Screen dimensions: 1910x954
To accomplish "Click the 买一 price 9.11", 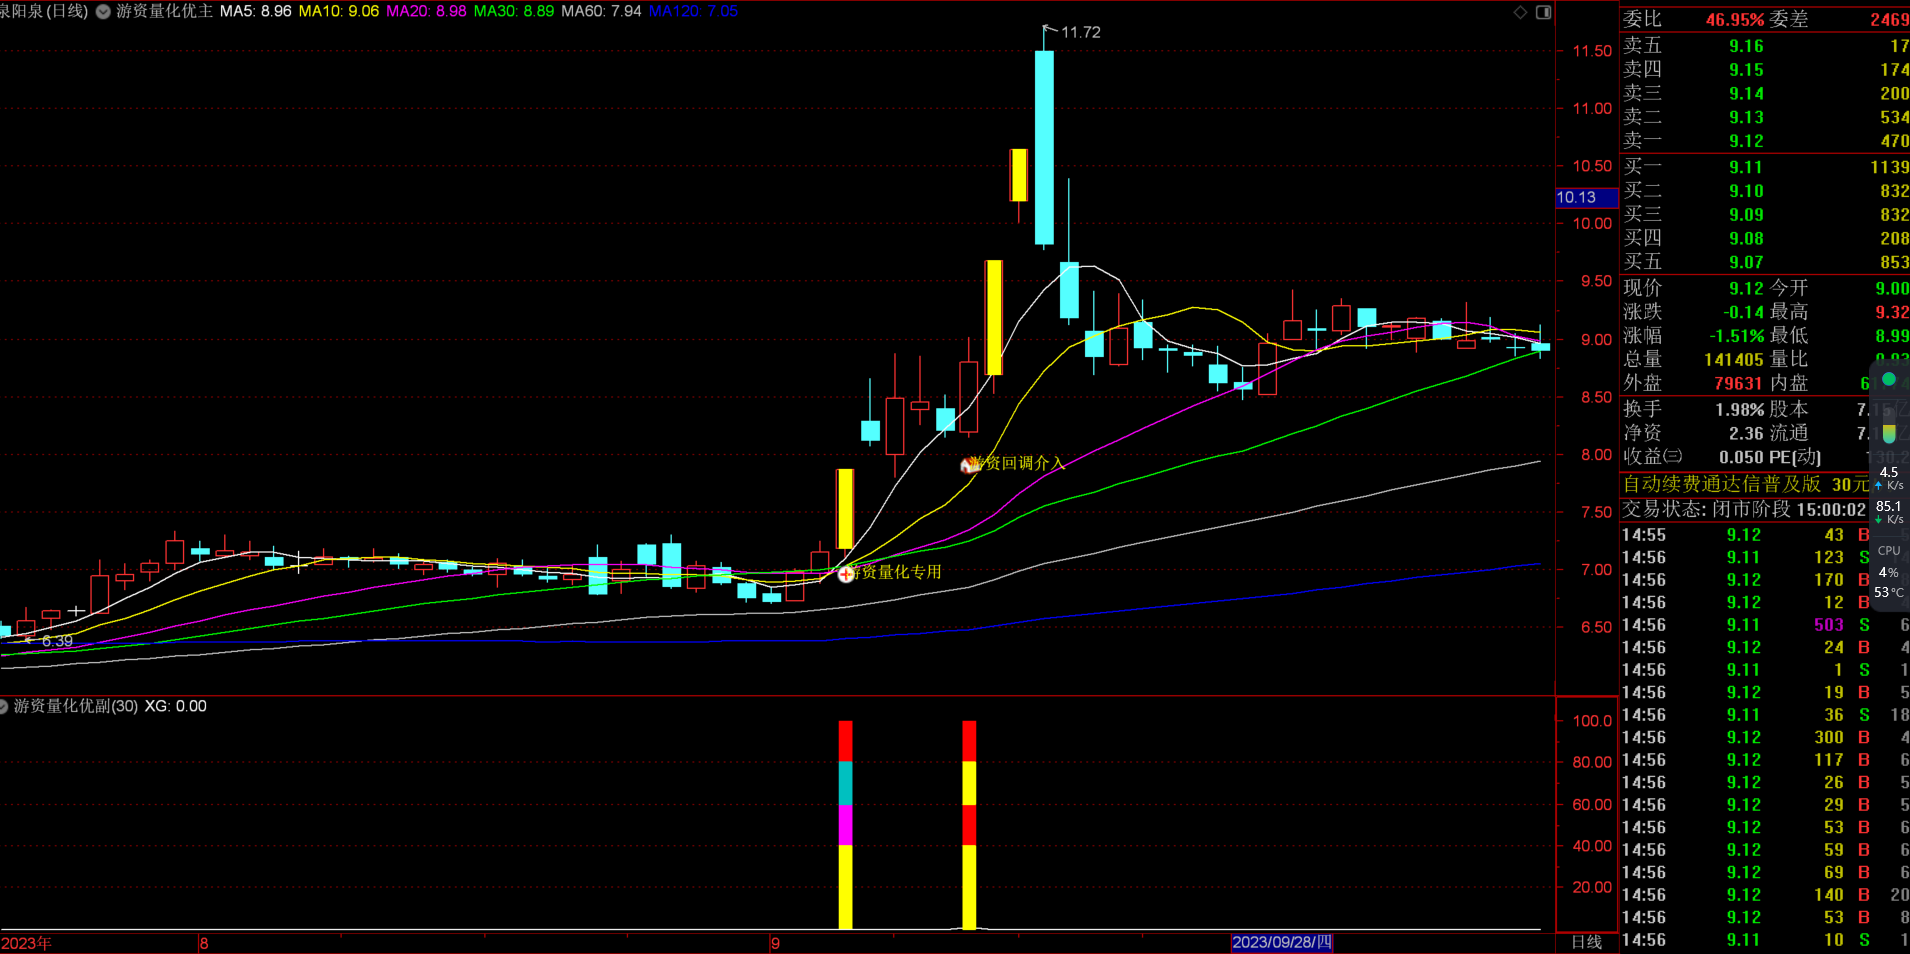I will point(1746,168).
